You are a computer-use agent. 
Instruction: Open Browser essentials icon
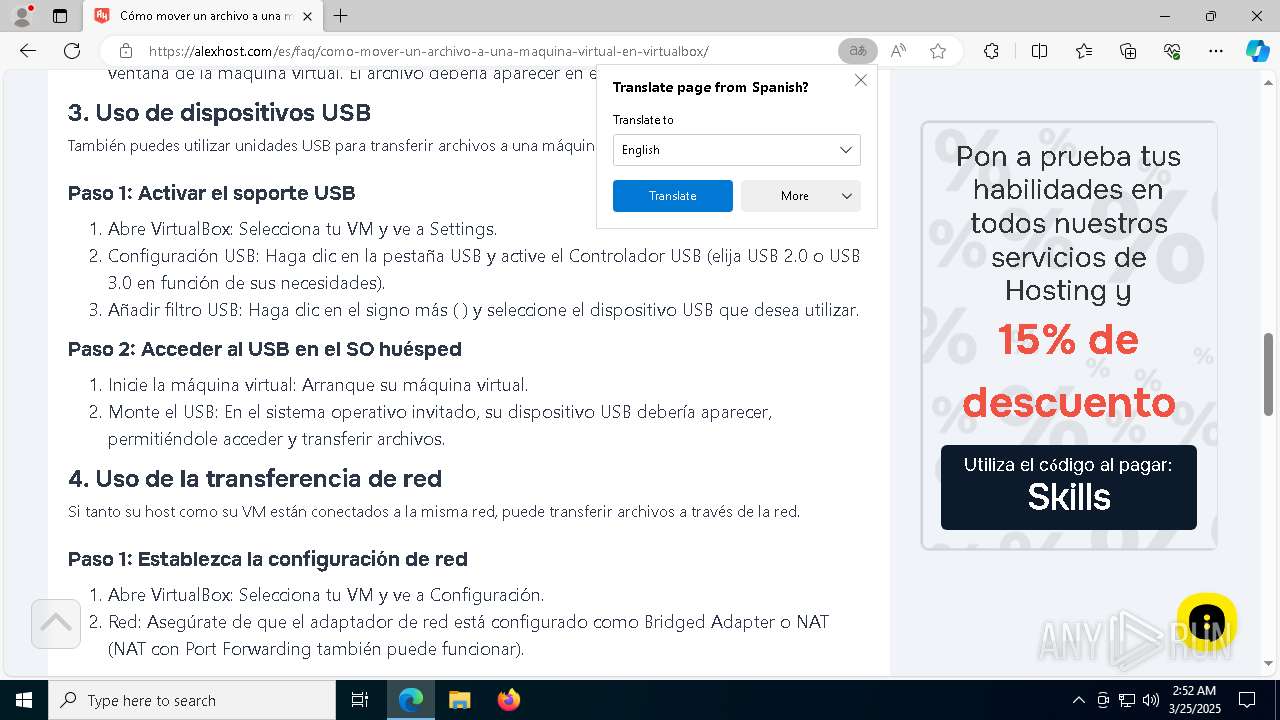(1172, 51)
